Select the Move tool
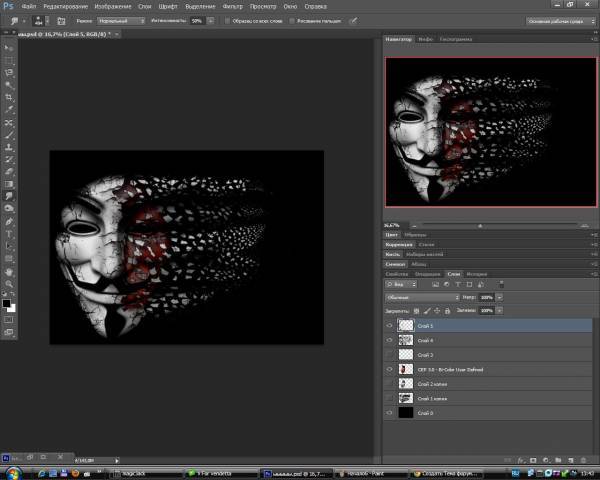Viewport: 600px width, 480px height. coord(9,48)
